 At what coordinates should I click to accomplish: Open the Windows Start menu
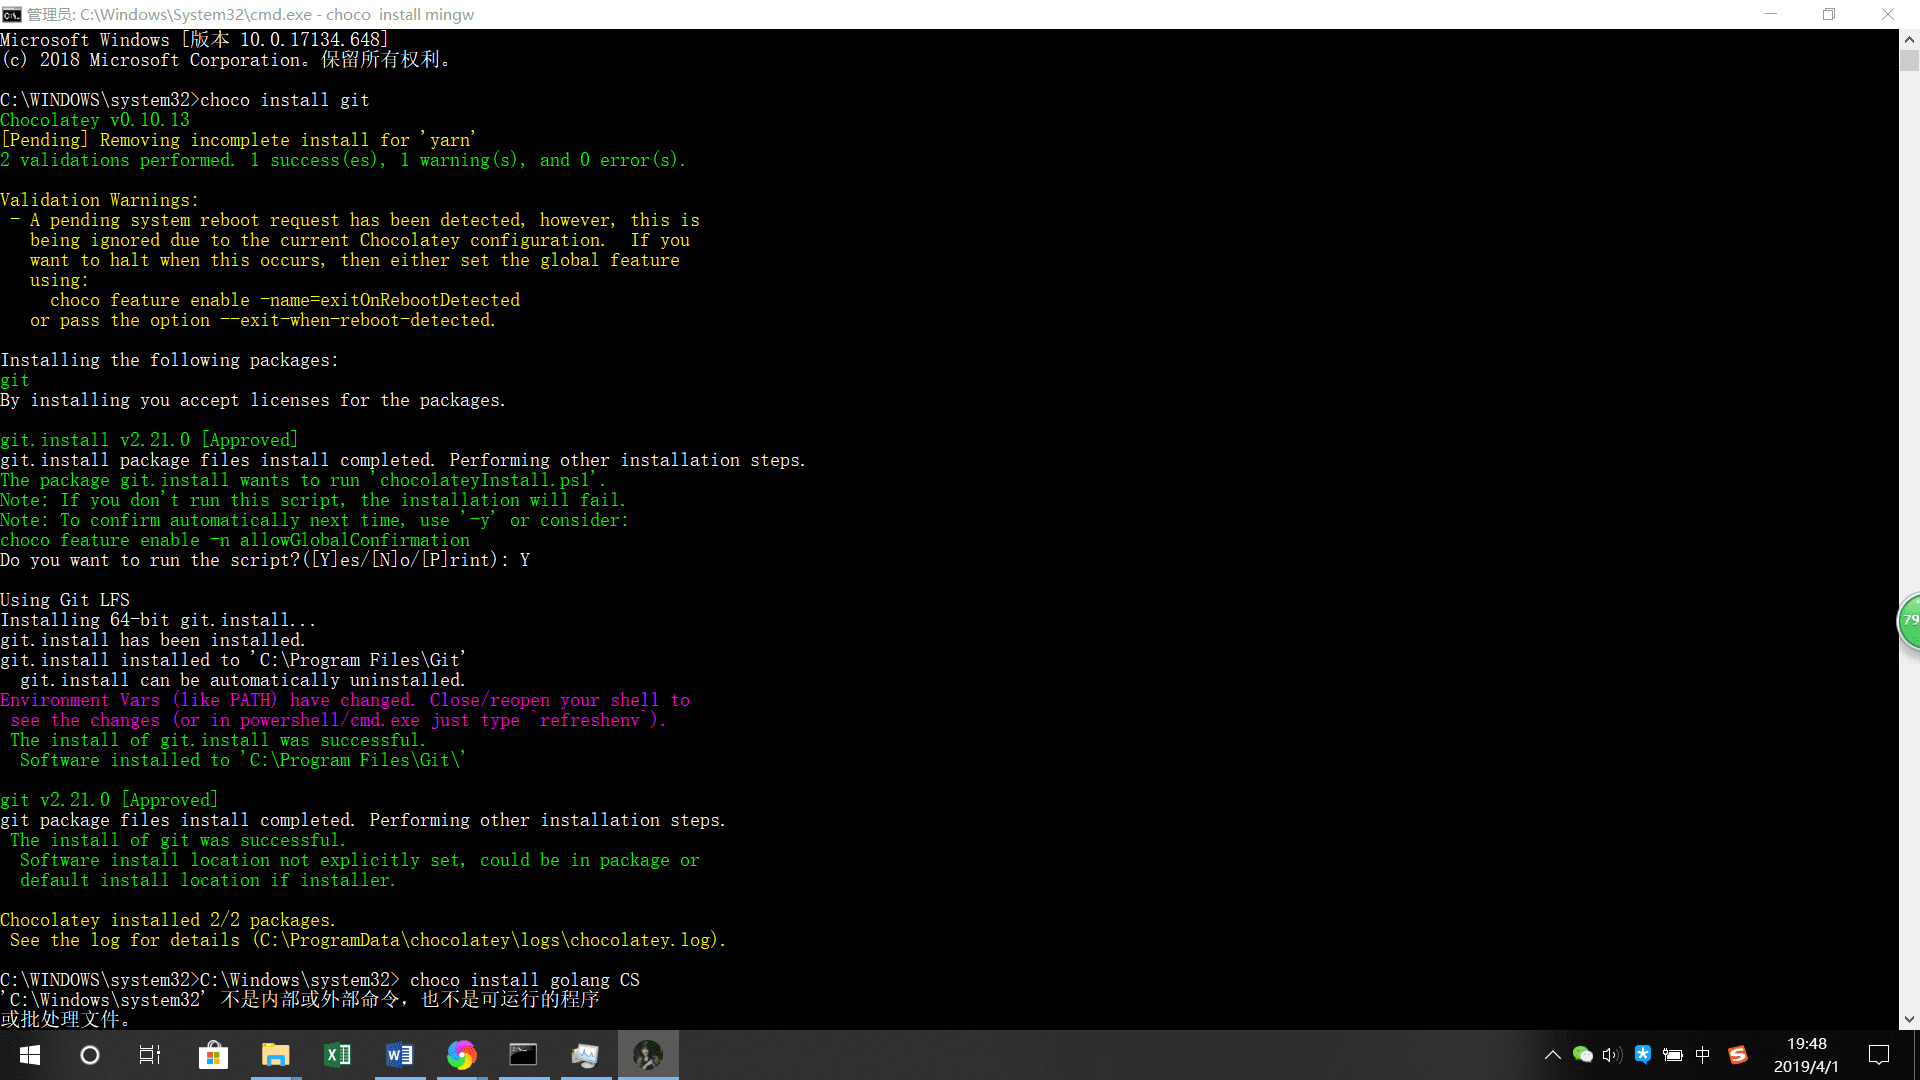pos(30,1055)
